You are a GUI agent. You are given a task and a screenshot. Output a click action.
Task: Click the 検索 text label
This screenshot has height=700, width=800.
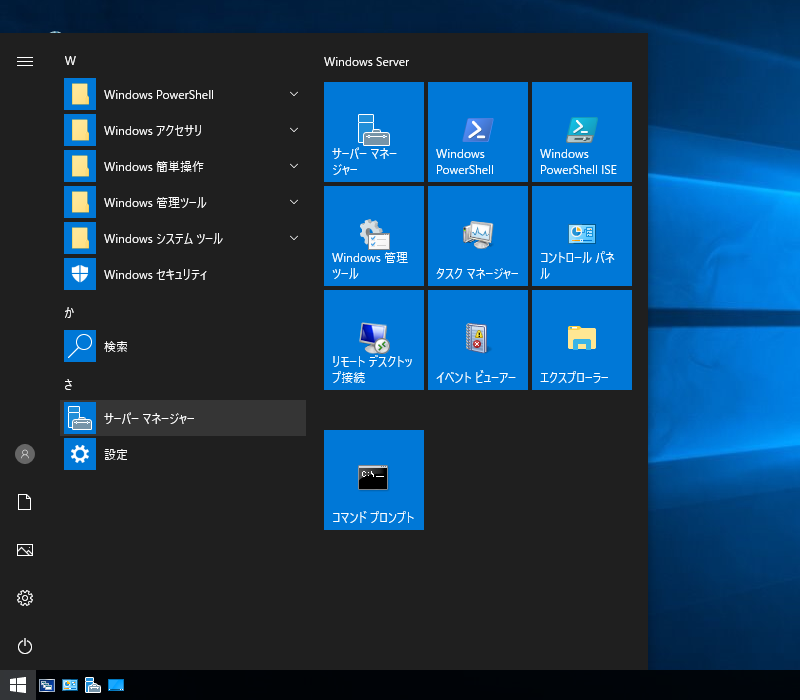pos(116,346)
